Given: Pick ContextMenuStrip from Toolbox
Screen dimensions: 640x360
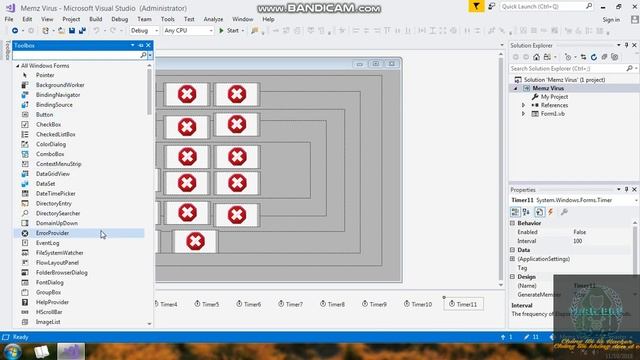Looking at the screenshot, I should pyautogui.click(x=58, y=164).
